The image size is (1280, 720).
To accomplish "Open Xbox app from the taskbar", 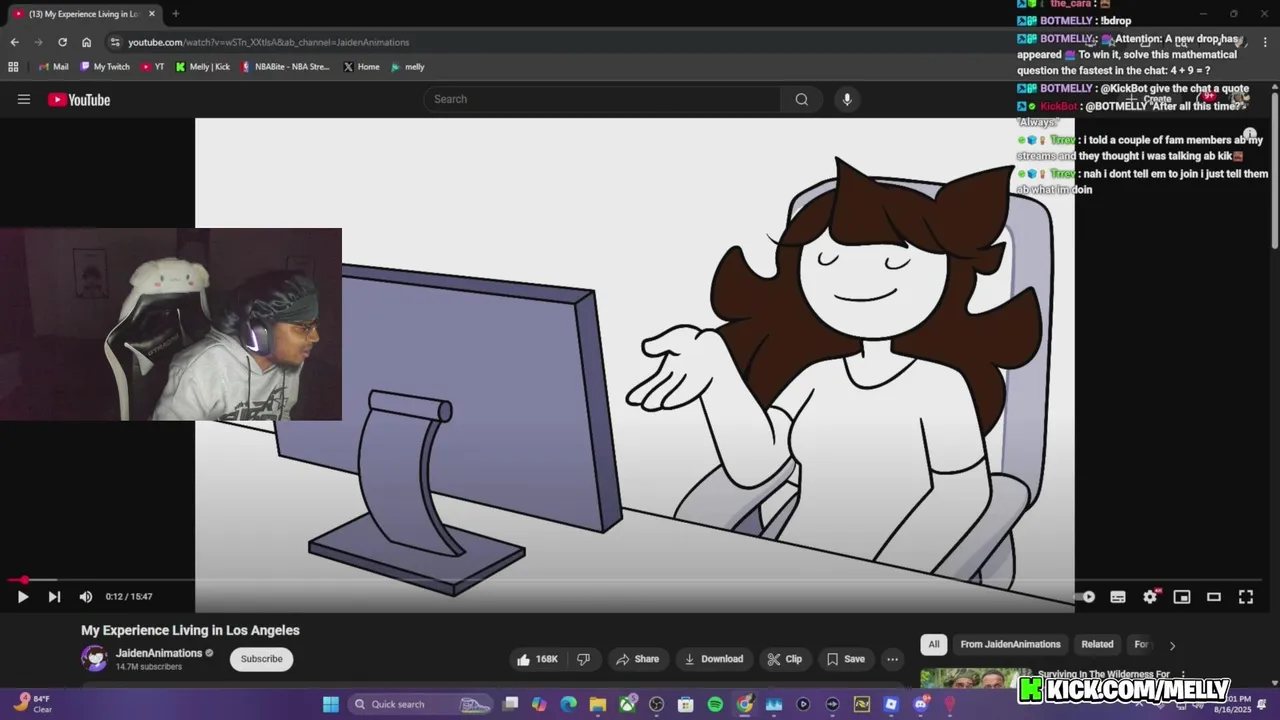I will point(627,704).
